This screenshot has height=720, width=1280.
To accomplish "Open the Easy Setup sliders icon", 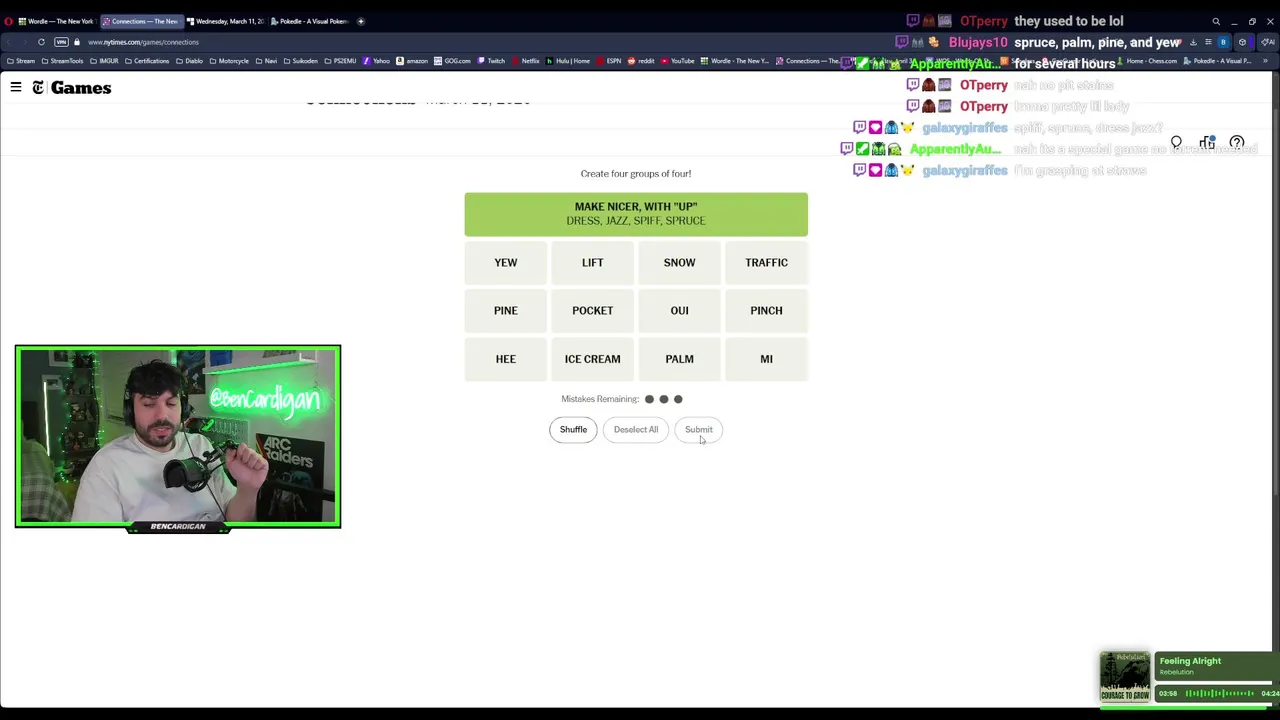I will pos(1208,42).
